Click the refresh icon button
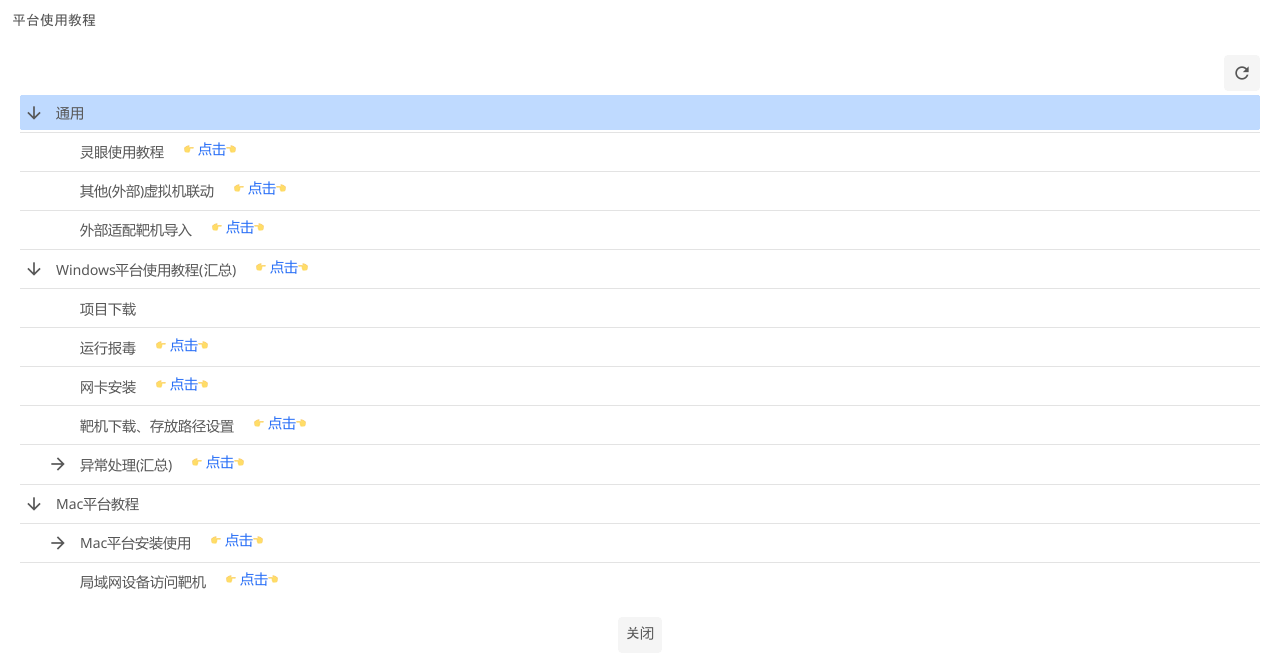 [x=1242, y=73]
